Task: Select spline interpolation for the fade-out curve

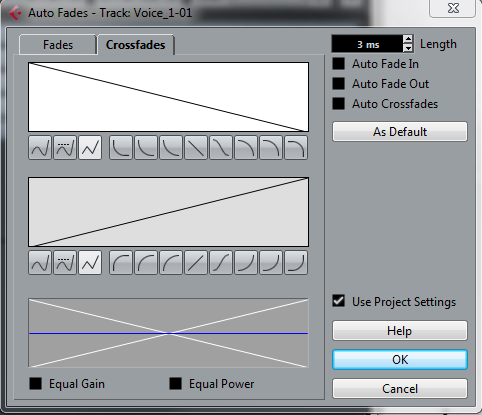Action: tap(40, 148)
